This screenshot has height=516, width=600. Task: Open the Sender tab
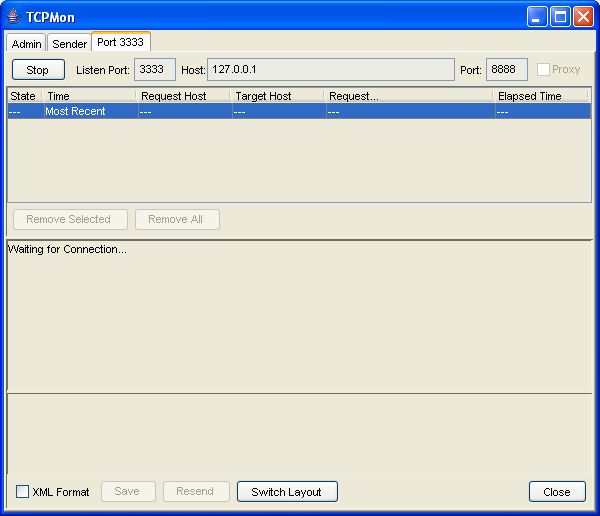70,44
